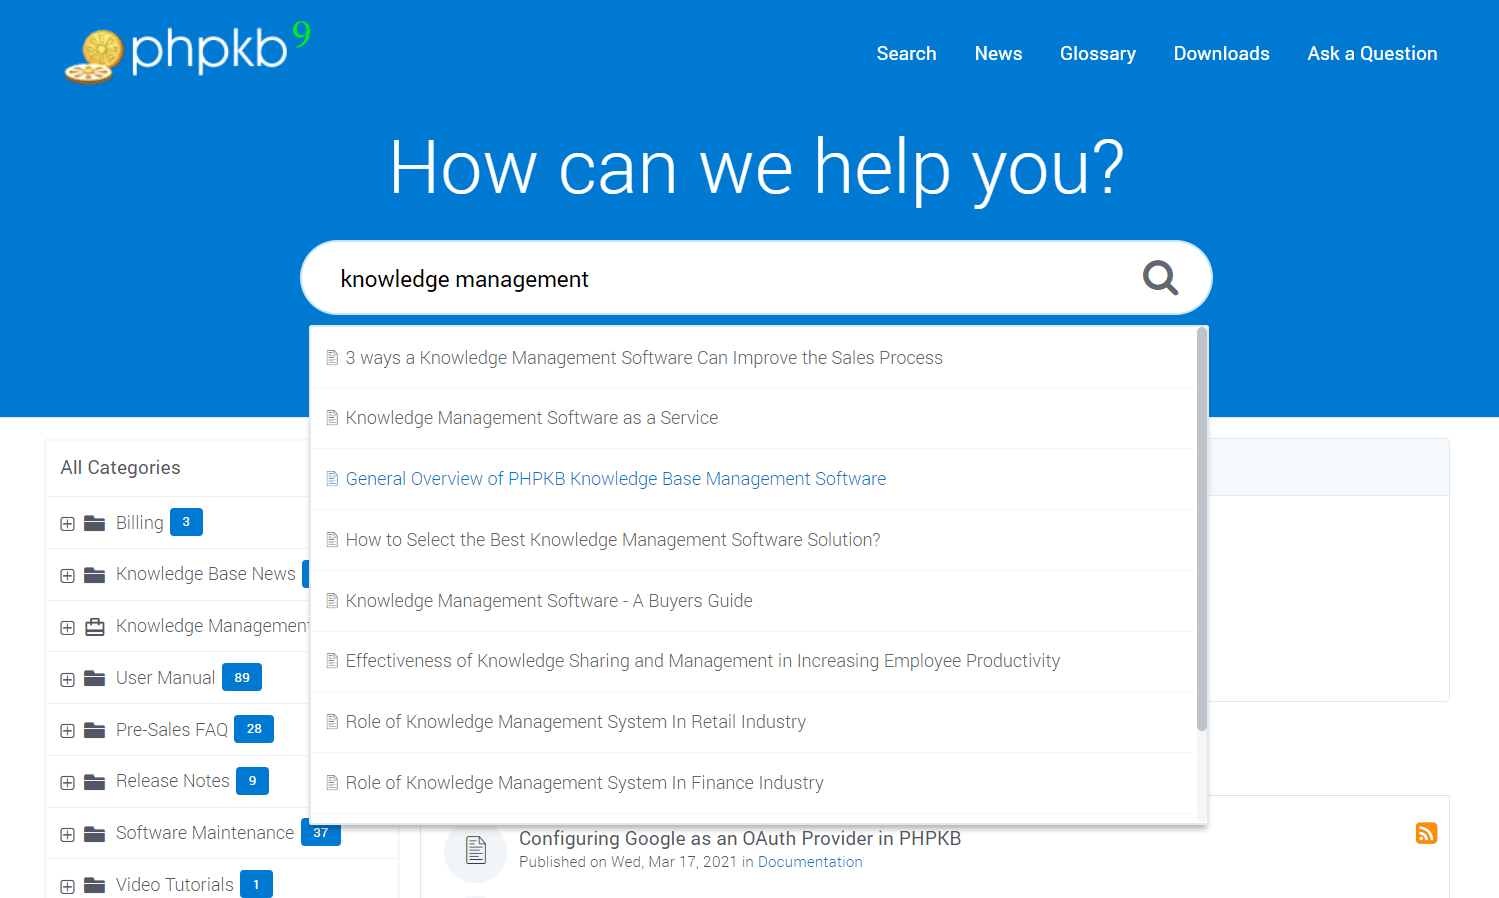The width and height of the screenshot is (1499, 898).
Task: Click the Billing folder icon
Action: pyautogui.click(x=95, y=523)
